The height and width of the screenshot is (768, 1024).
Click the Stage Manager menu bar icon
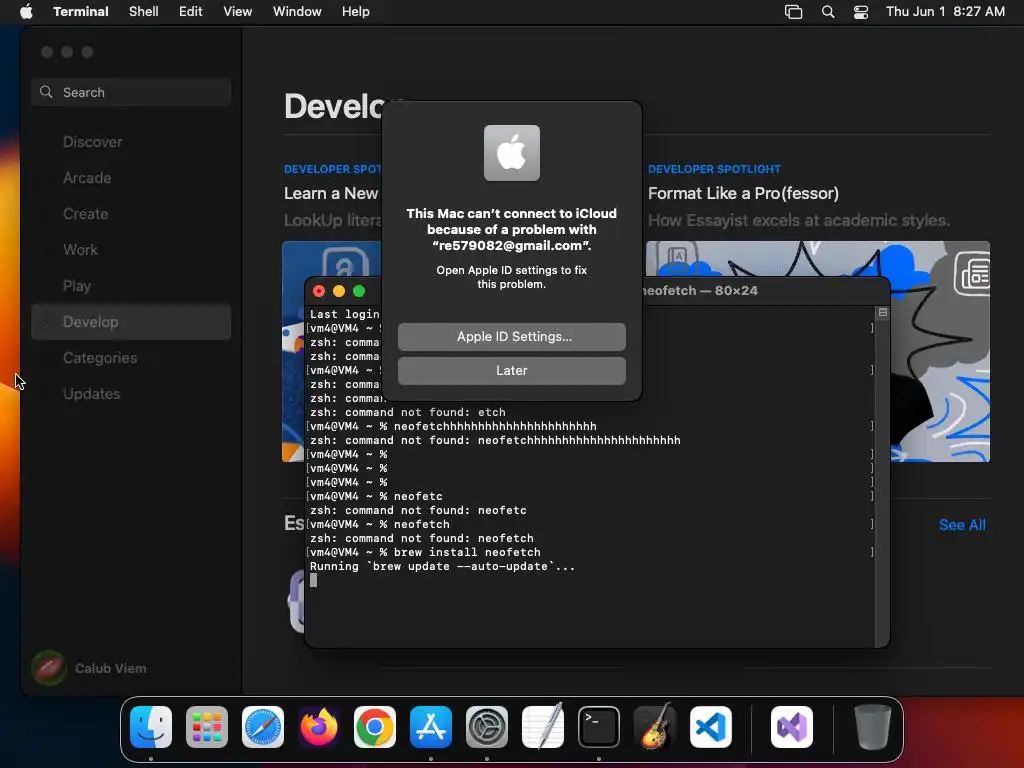point(793,11)
